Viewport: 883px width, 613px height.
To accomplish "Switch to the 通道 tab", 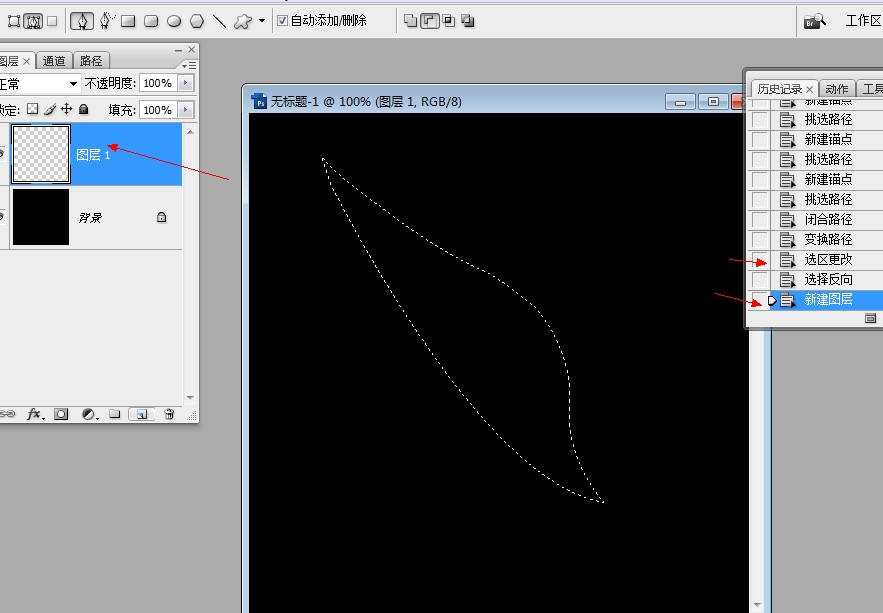I will 54,60.
